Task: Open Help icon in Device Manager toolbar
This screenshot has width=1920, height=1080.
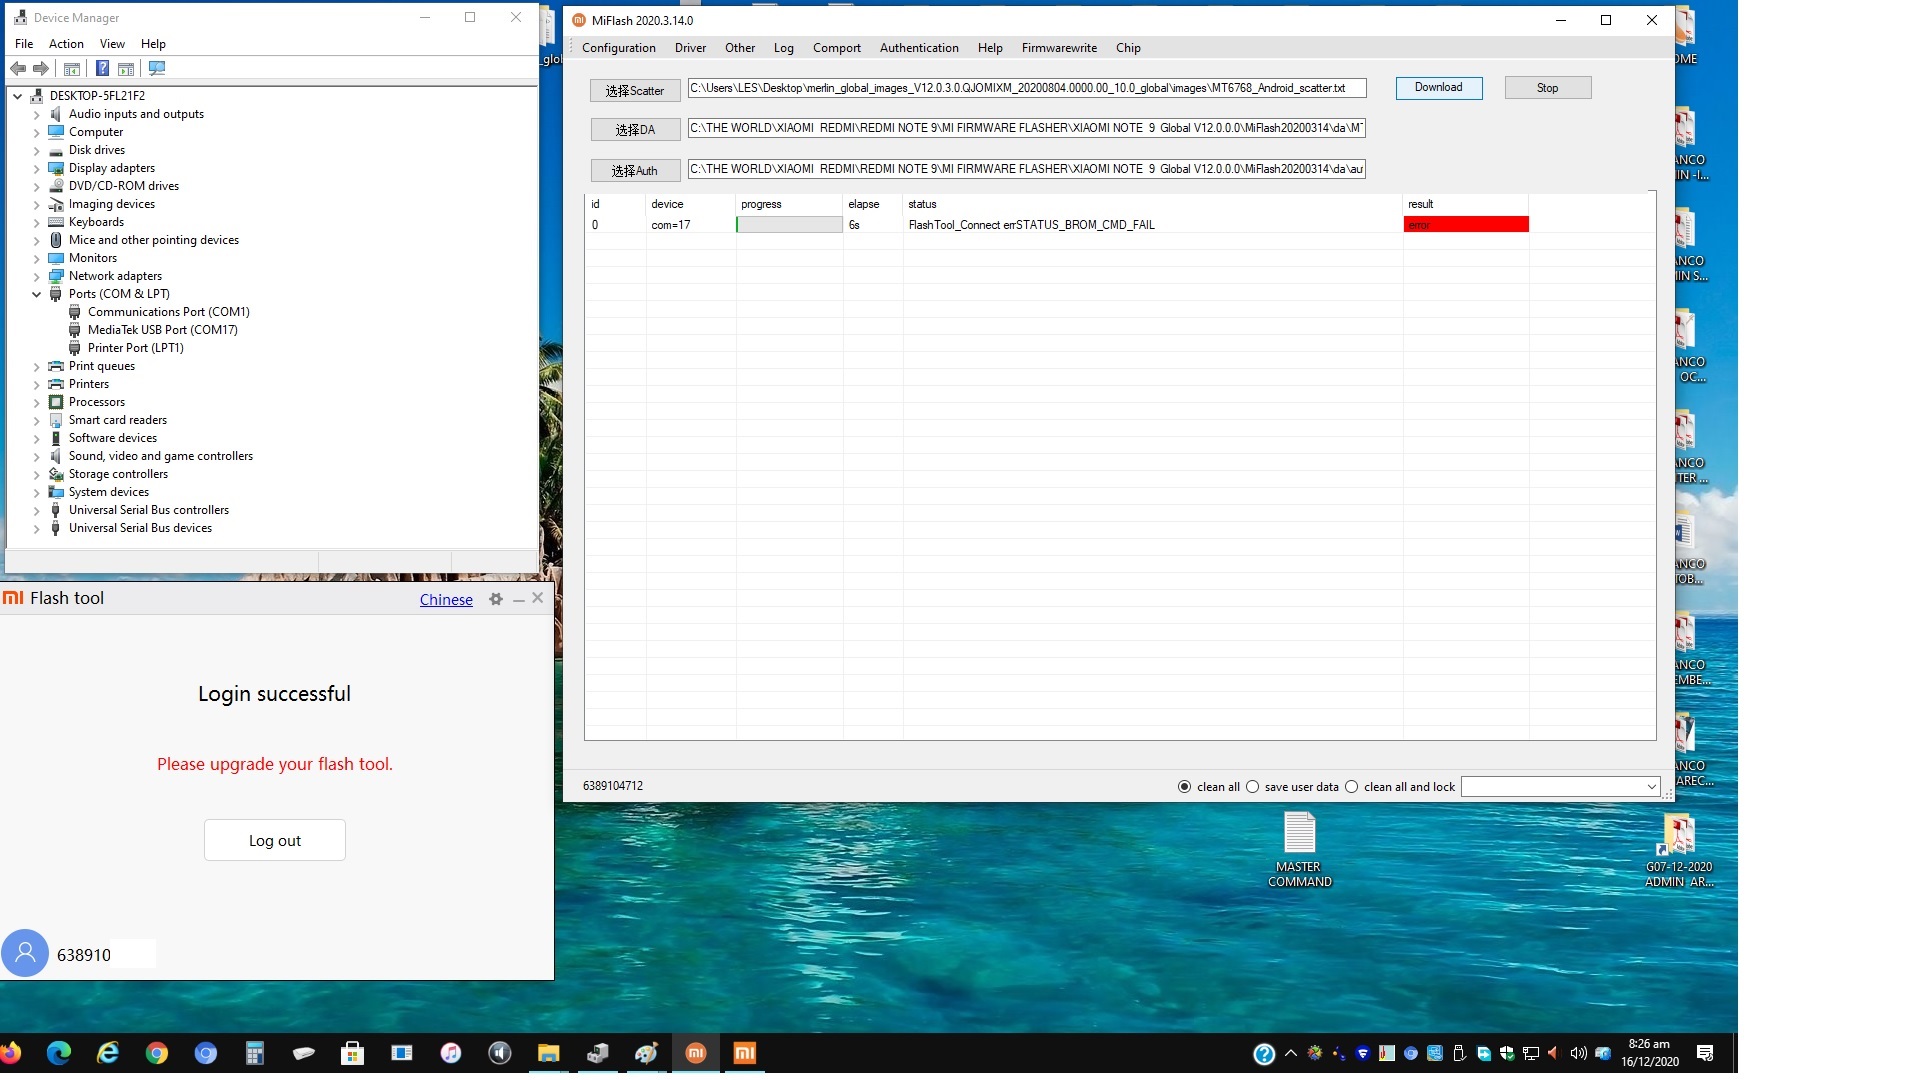Action: (x=102, y=69)
